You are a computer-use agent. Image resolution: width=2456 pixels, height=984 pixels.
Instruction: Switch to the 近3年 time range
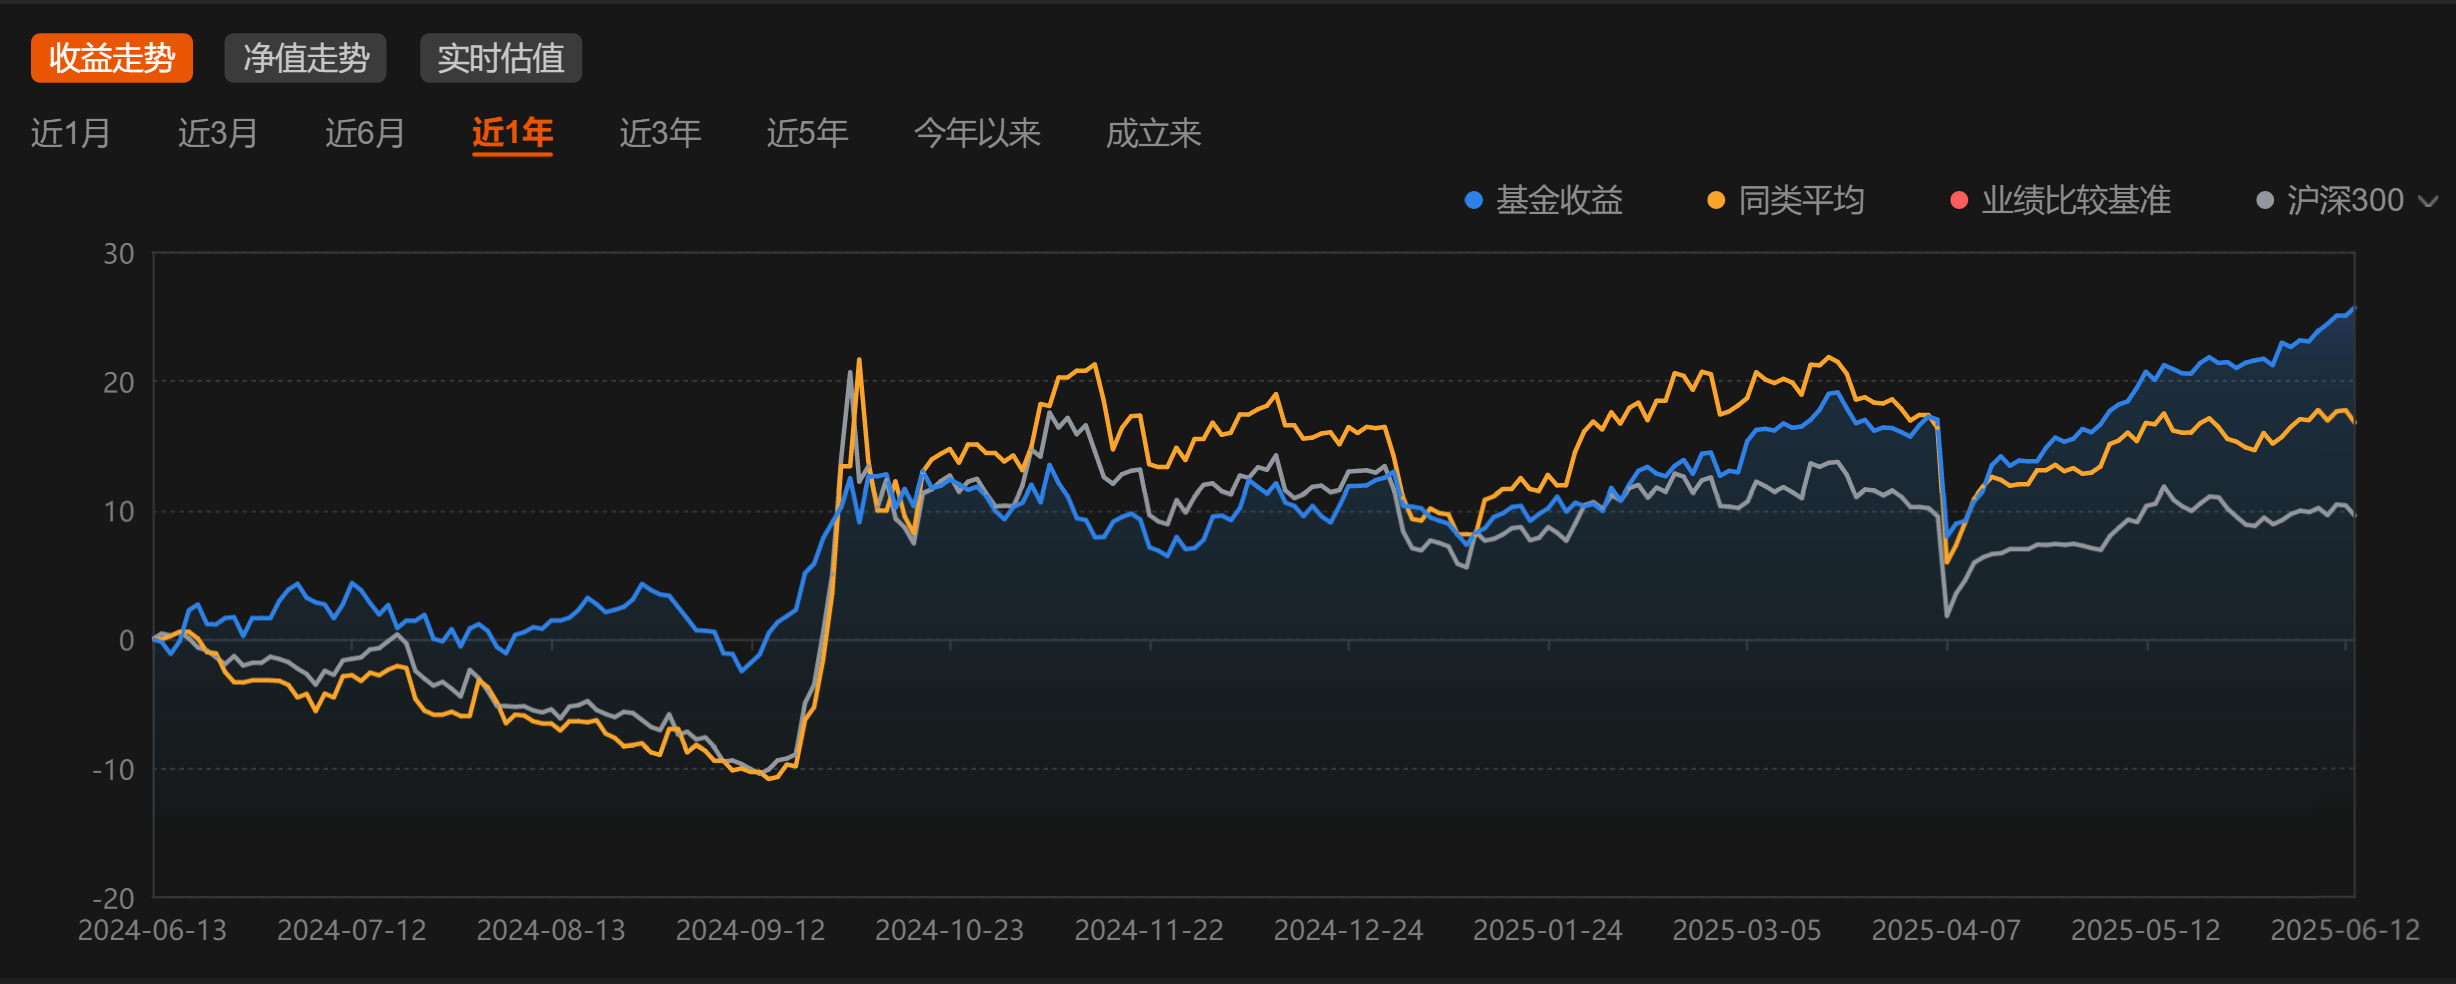point(660,133)
